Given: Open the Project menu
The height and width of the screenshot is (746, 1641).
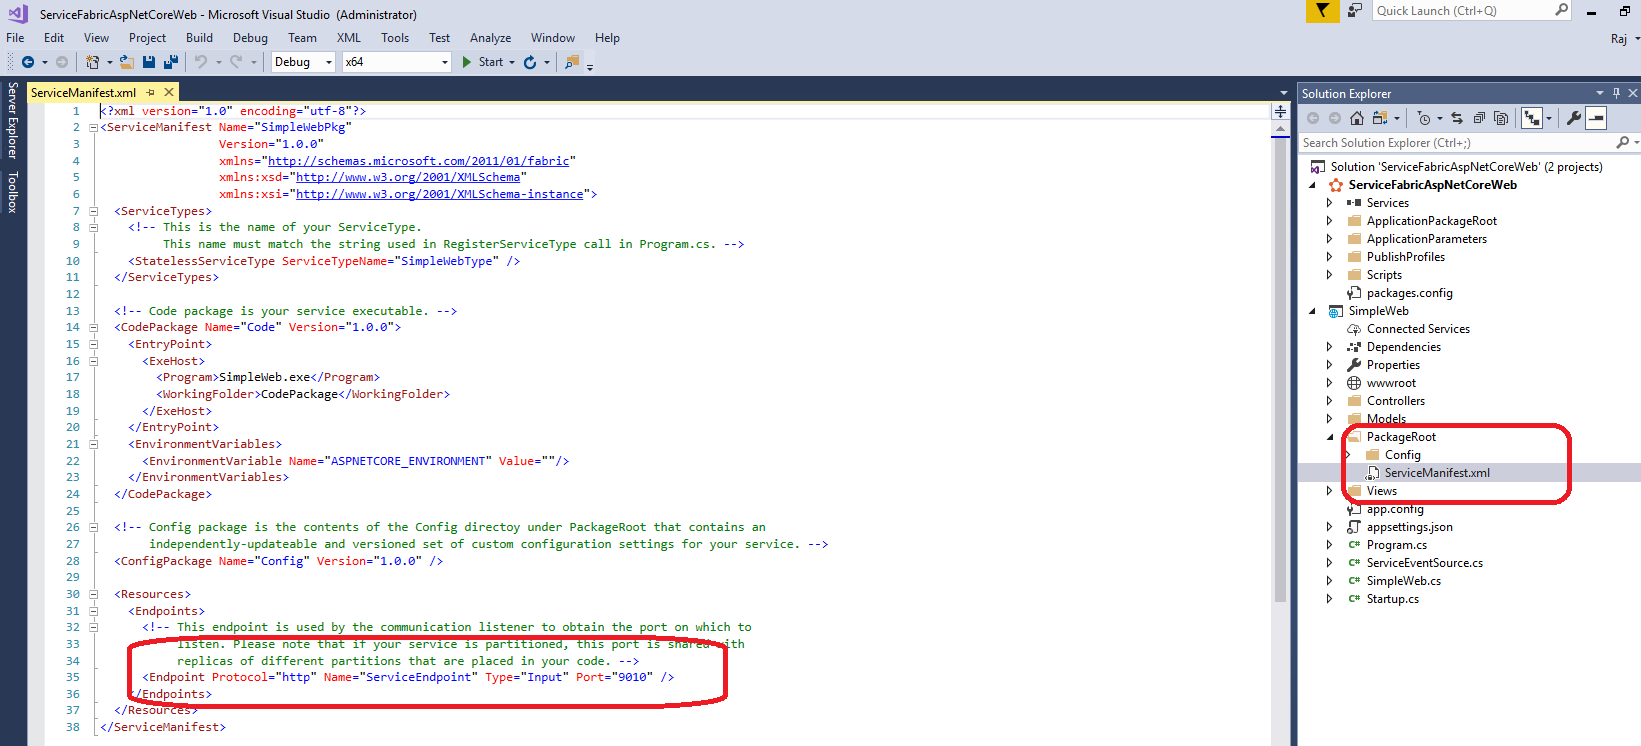Looking at the screenshot, I should tap(147, 38).
